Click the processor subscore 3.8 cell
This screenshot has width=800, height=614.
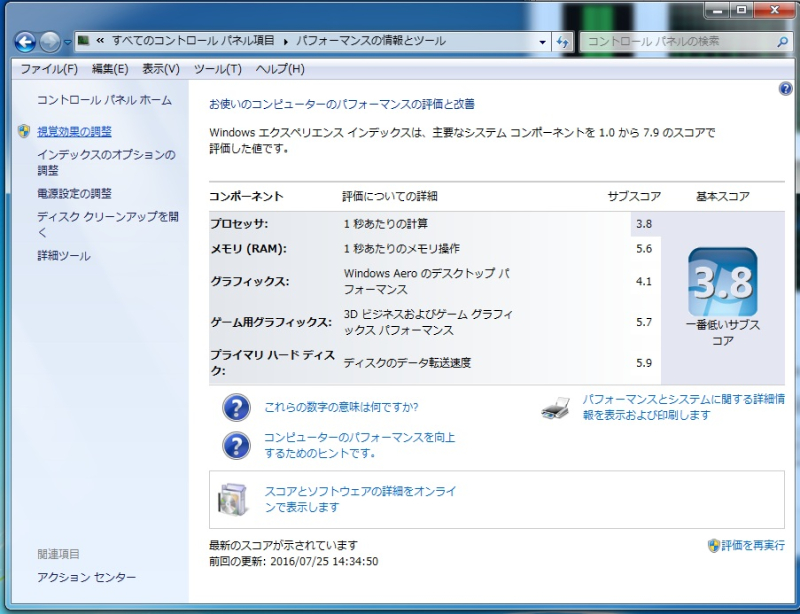pyautogui.click(x=644, y=224)
